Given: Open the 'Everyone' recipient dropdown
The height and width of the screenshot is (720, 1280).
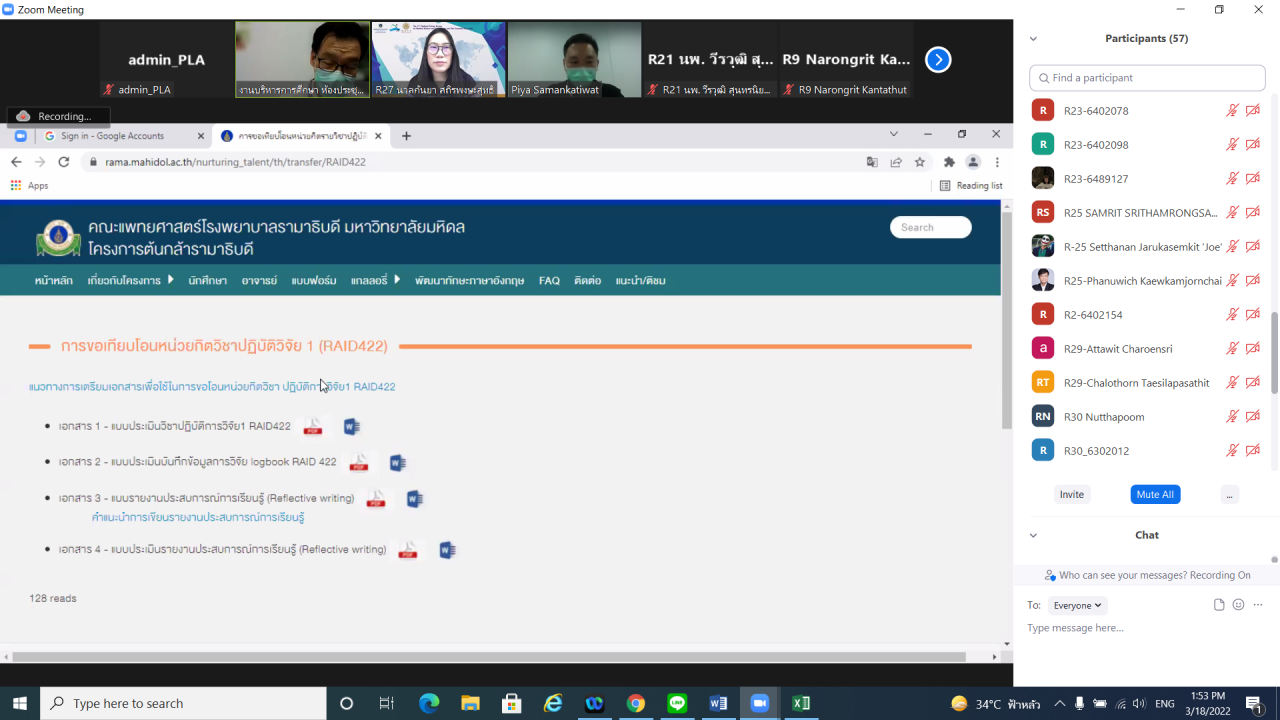Looking at the screenshot, I should tap(1078, 605).
